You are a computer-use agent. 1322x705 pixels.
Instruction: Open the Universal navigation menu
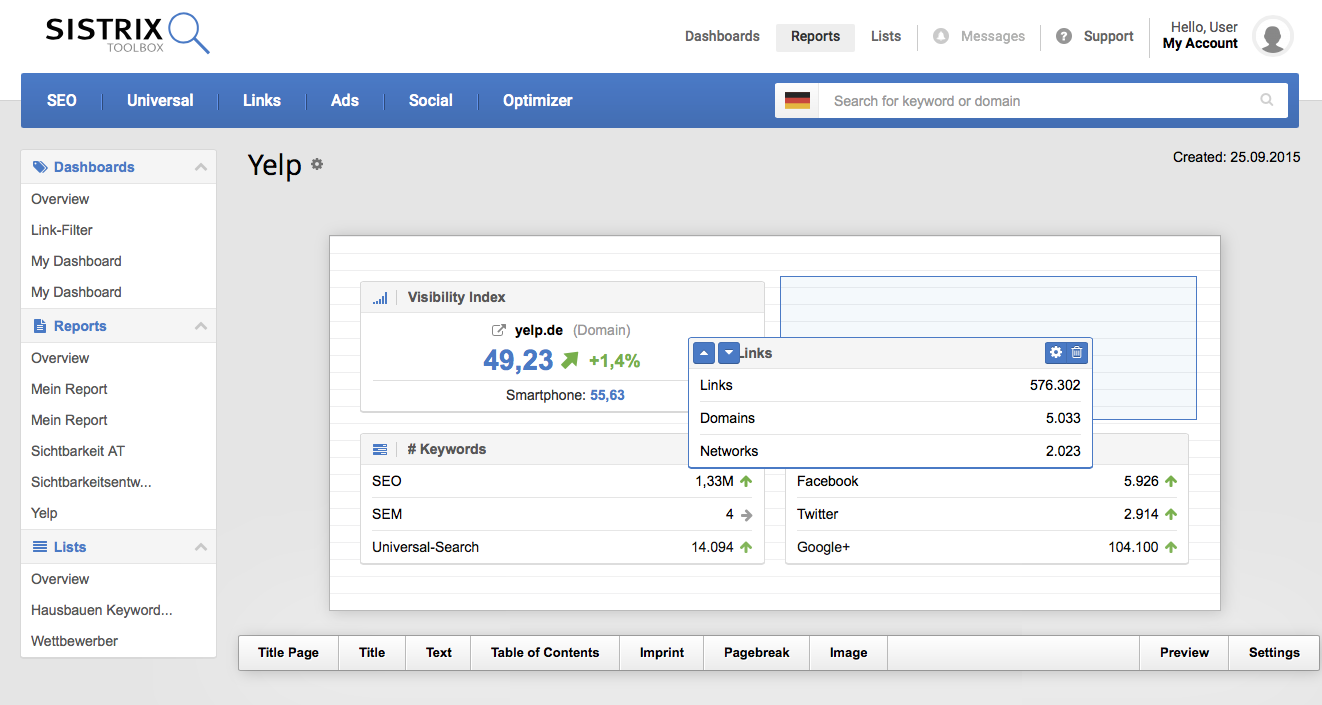point(160,100)
